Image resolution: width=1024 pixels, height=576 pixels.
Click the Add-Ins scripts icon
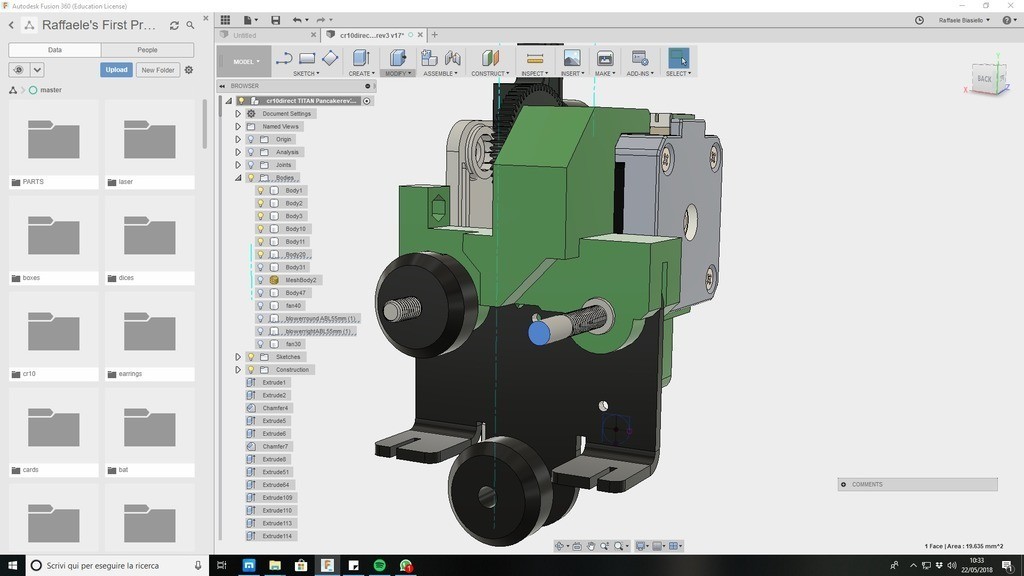[x=639, y=58]
